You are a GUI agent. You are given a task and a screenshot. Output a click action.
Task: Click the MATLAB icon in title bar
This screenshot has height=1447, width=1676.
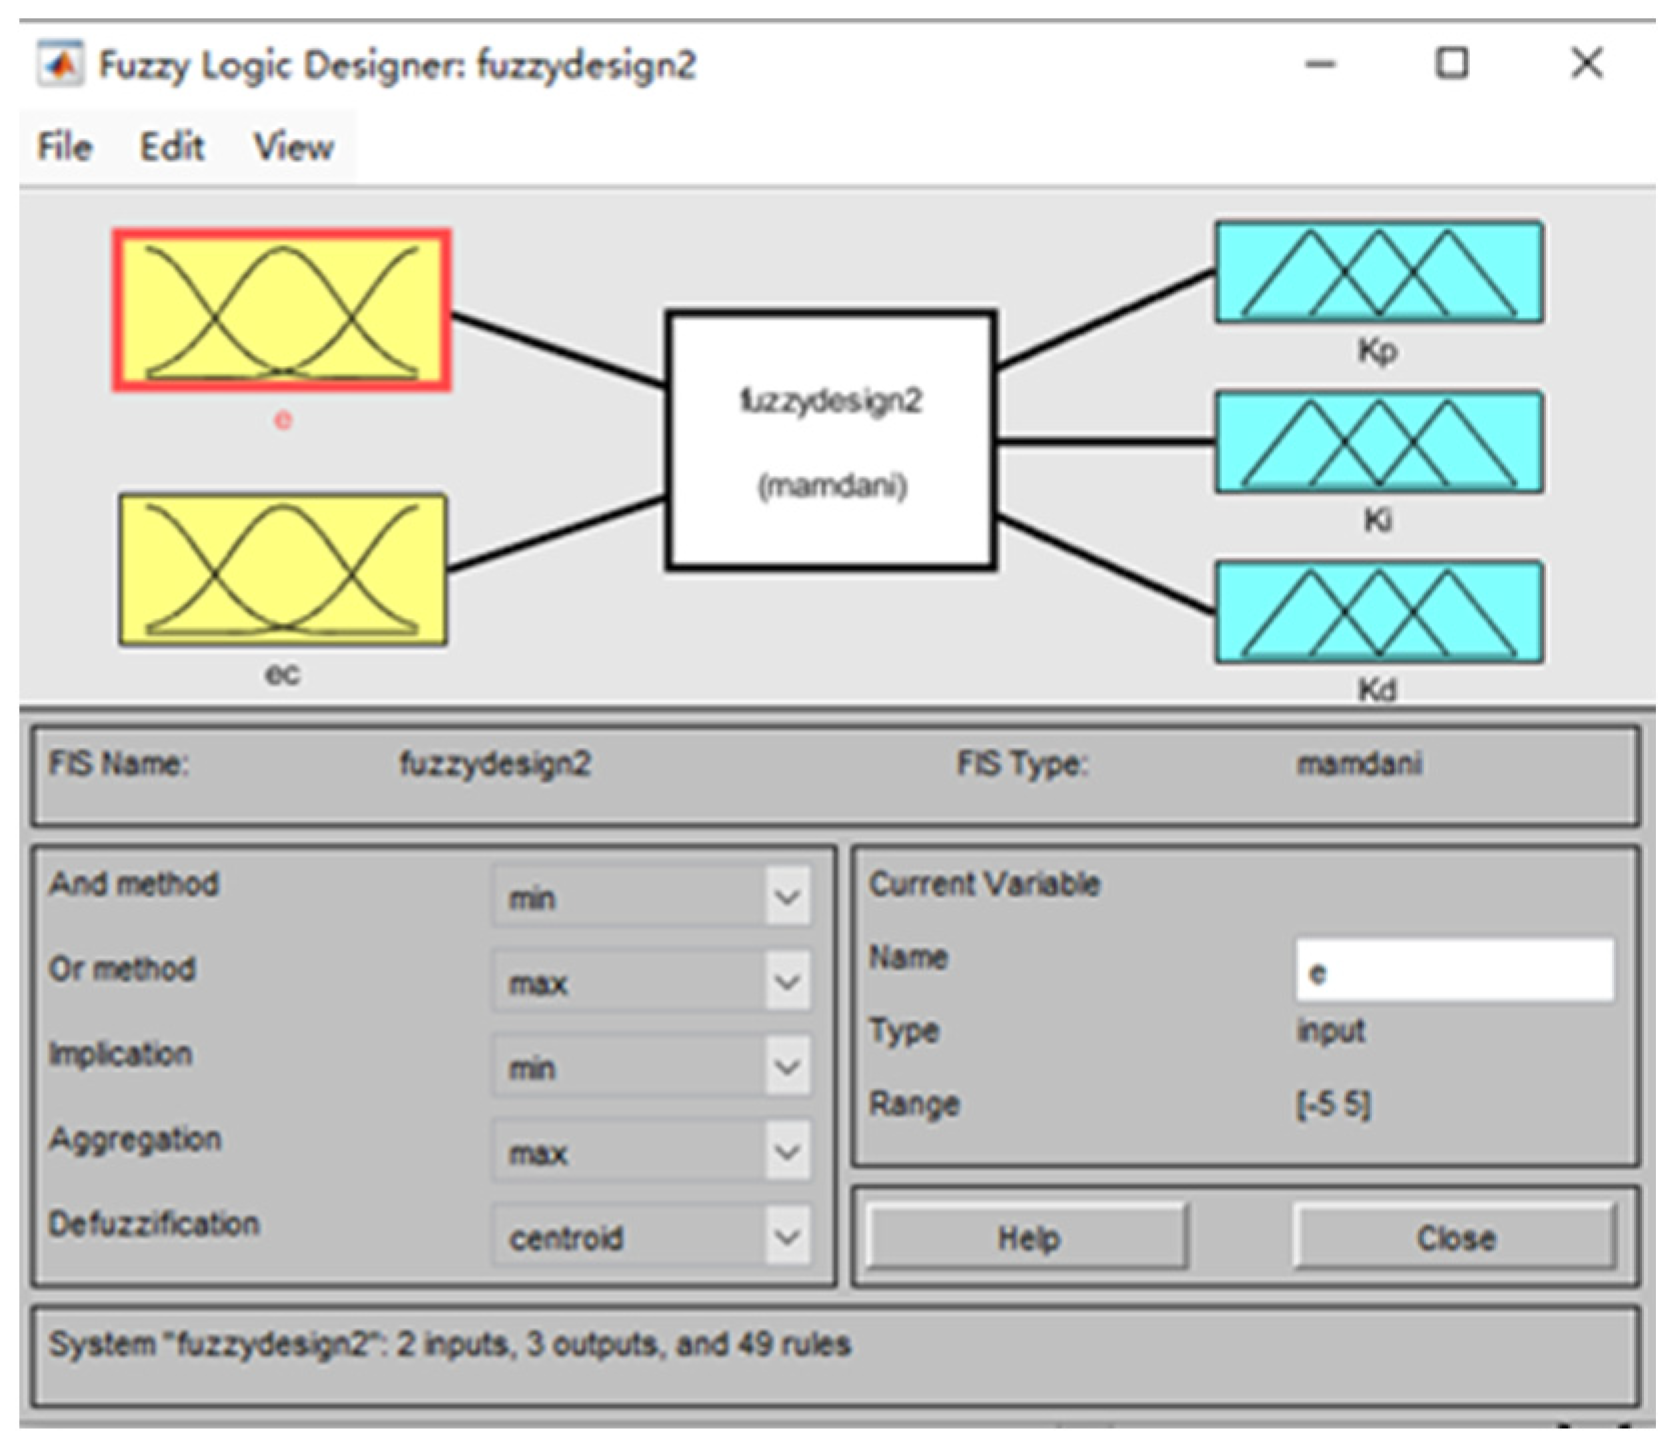[61, 65]
